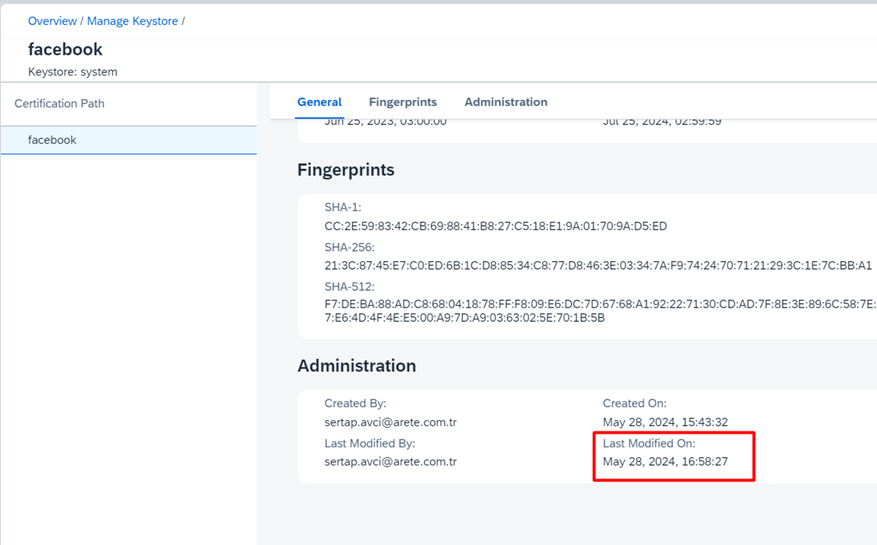
Task: Open the Fingerprints tab
Action: coord(403,102)
